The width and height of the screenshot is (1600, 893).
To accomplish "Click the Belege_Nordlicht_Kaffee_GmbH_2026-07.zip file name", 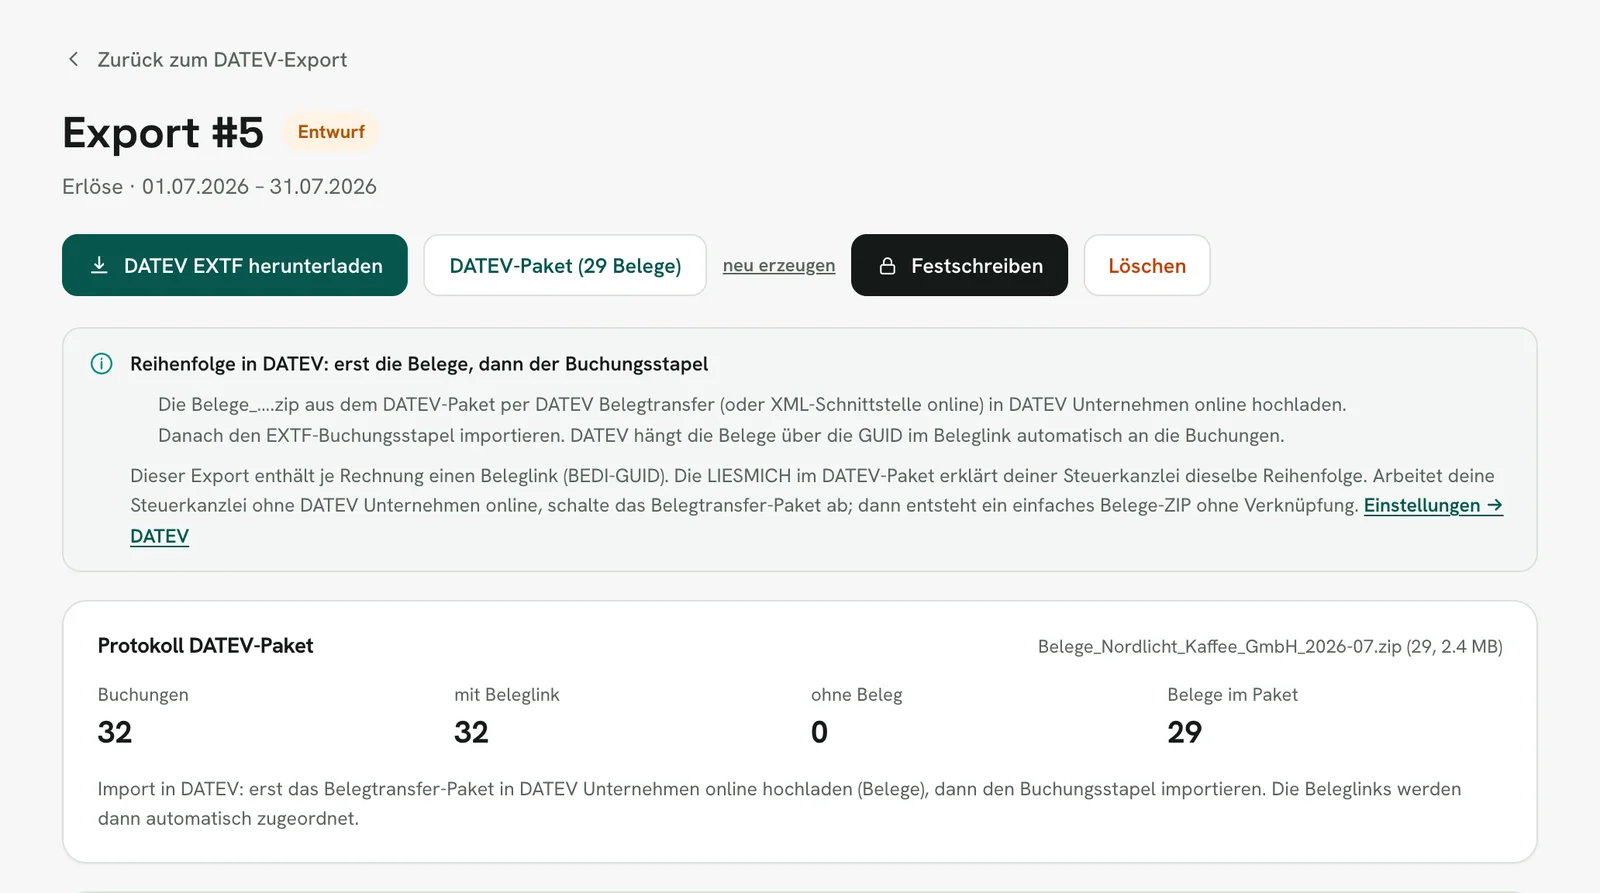I will coord(1220,647).
